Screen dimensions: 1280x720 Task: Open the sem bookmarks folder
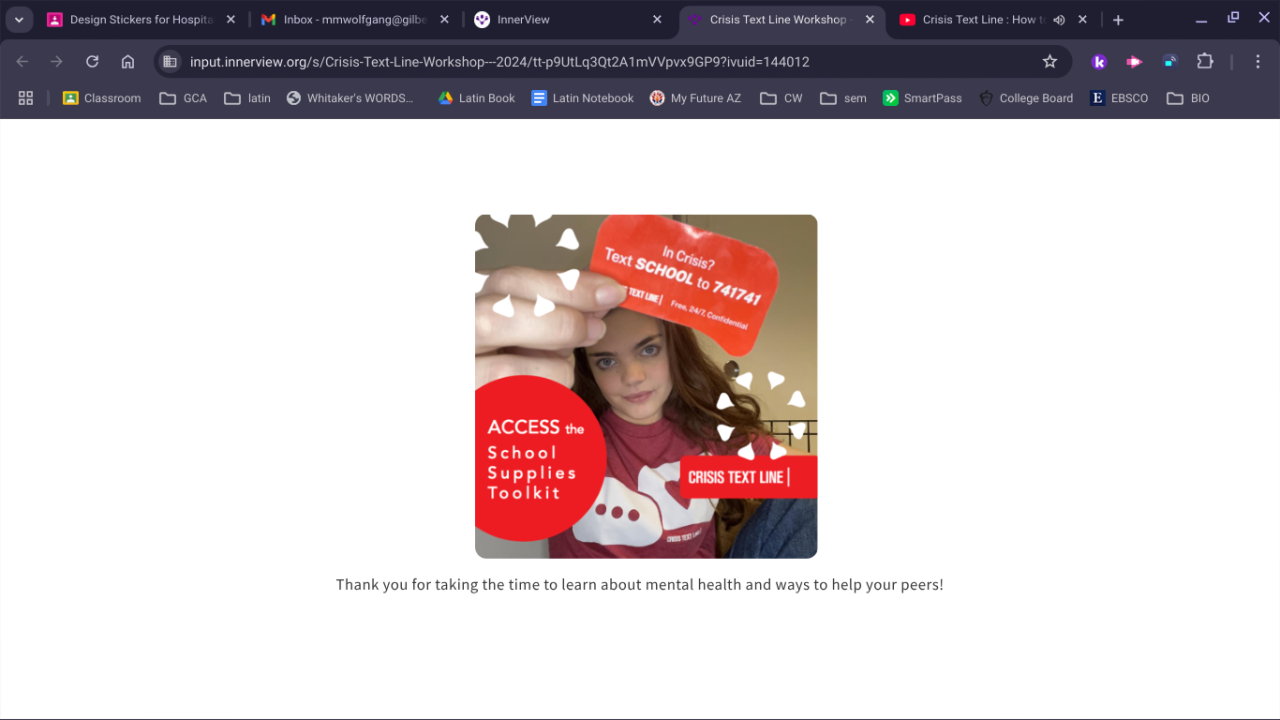pyautogui.click(x=843, y=98)
